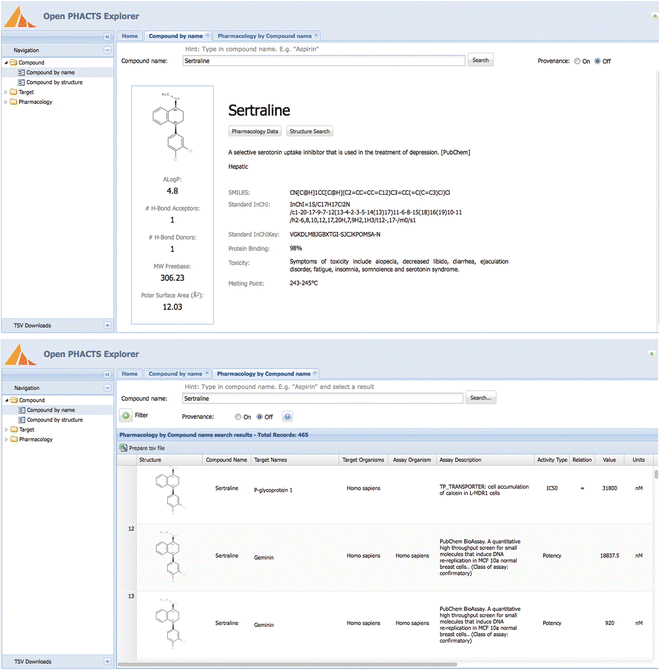Click horizontal scrollbar under results table

[x=287, y=664]
